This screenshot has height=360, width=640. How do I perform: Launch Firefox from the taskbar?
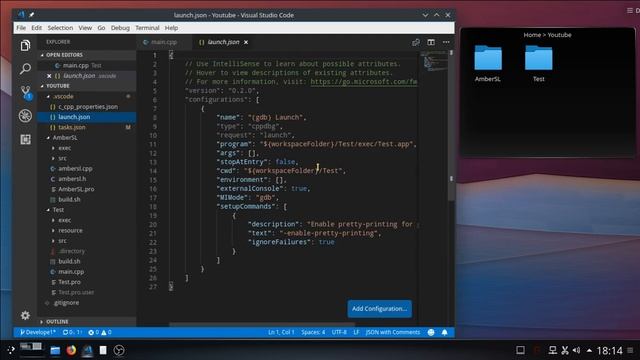tap(71, 350)
